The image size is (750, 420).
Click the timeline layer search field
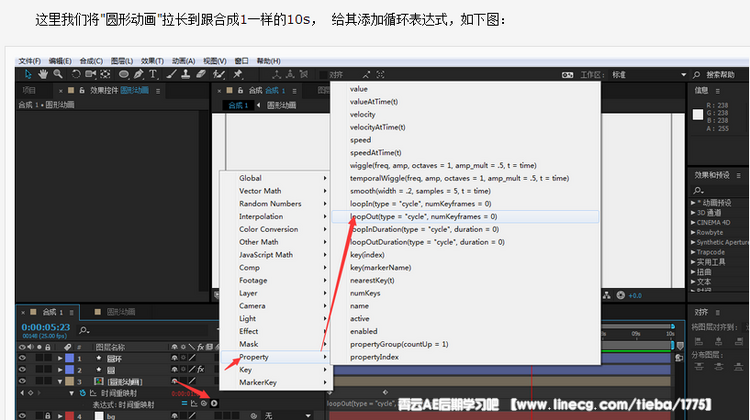tap(143, 330)
